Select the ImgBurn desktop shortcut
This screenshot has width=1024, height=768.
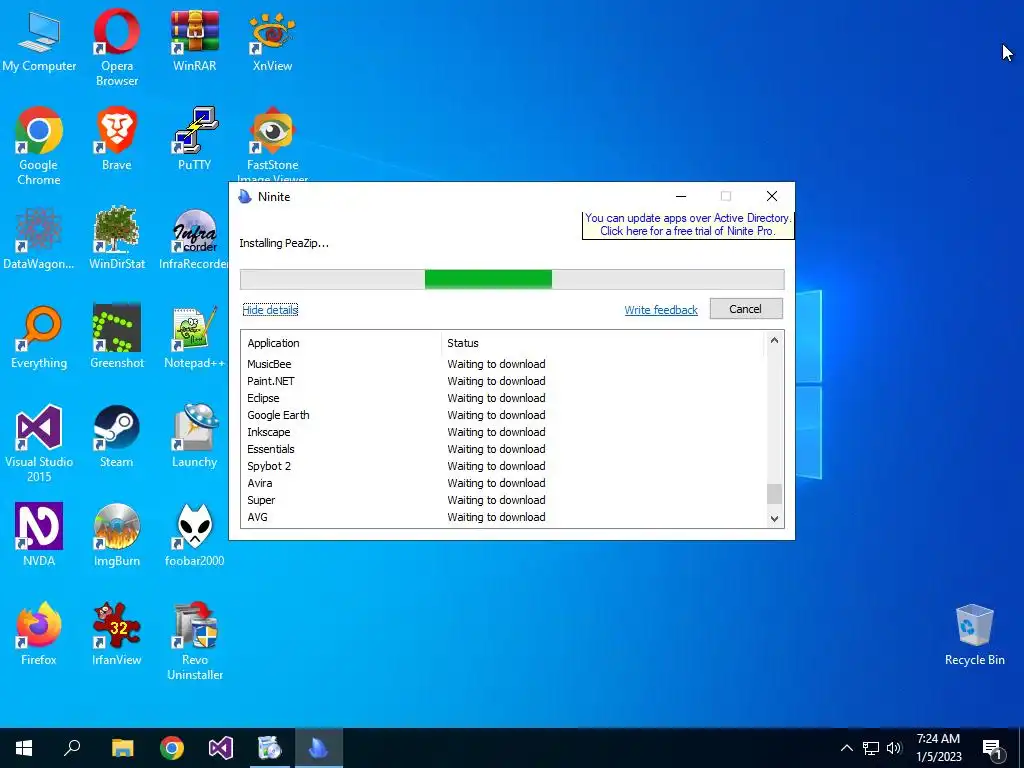coord(117,536)
